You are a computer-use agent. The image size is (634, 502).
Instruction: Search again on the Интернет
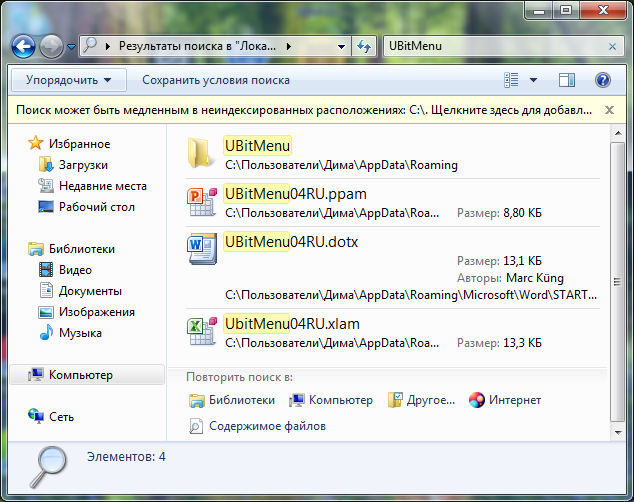click(505, 400)
